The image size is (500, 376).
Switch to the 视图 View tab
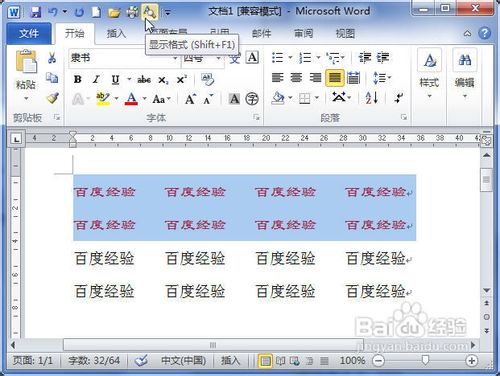pyautogui.click(x=345, y=33)
